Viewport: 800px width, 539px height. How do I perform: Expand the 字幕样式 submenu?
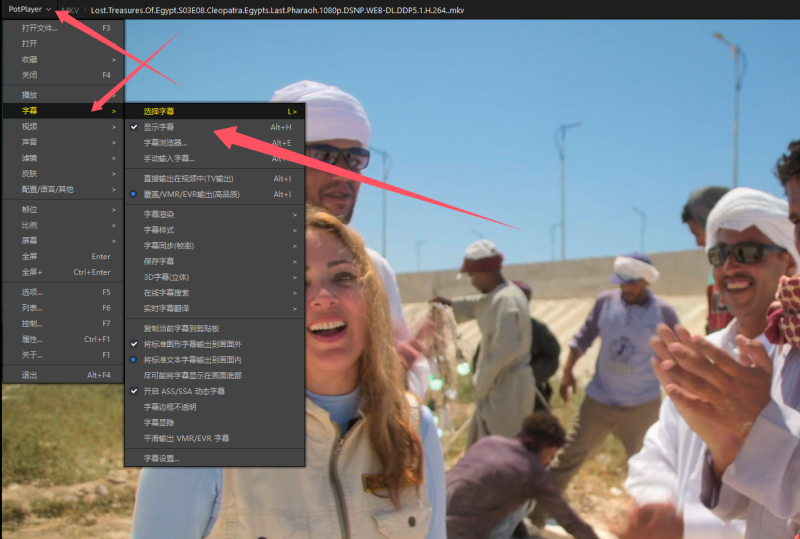pos(158,230)
